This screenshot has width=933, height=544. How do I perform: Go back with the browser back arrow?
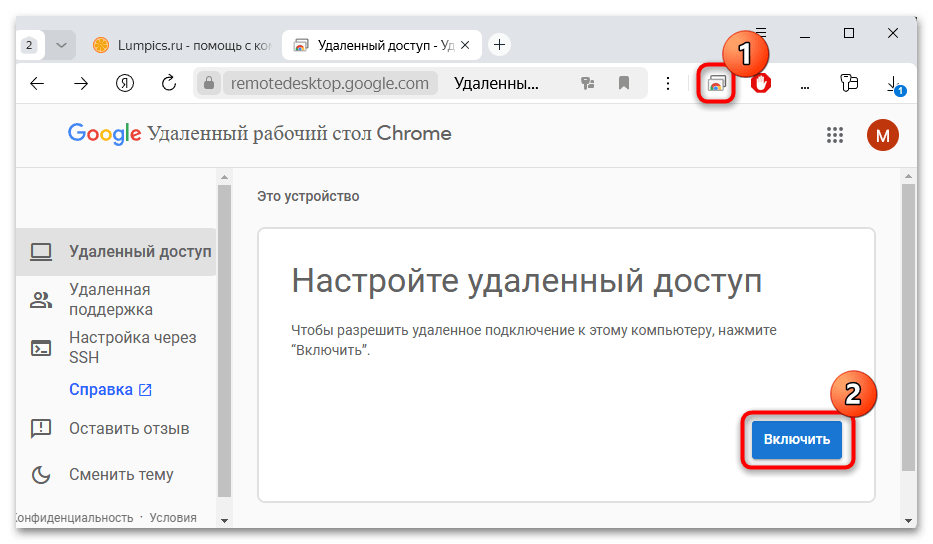37,83
